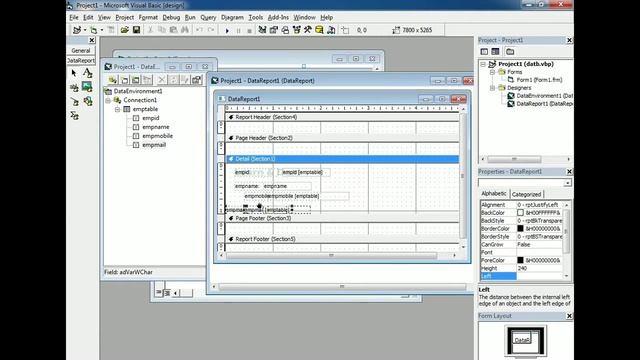This screenshot has height=360, width=640.
Task: Click Properties icon in DataEnvironment toolbar
Action: click(197, 80)
